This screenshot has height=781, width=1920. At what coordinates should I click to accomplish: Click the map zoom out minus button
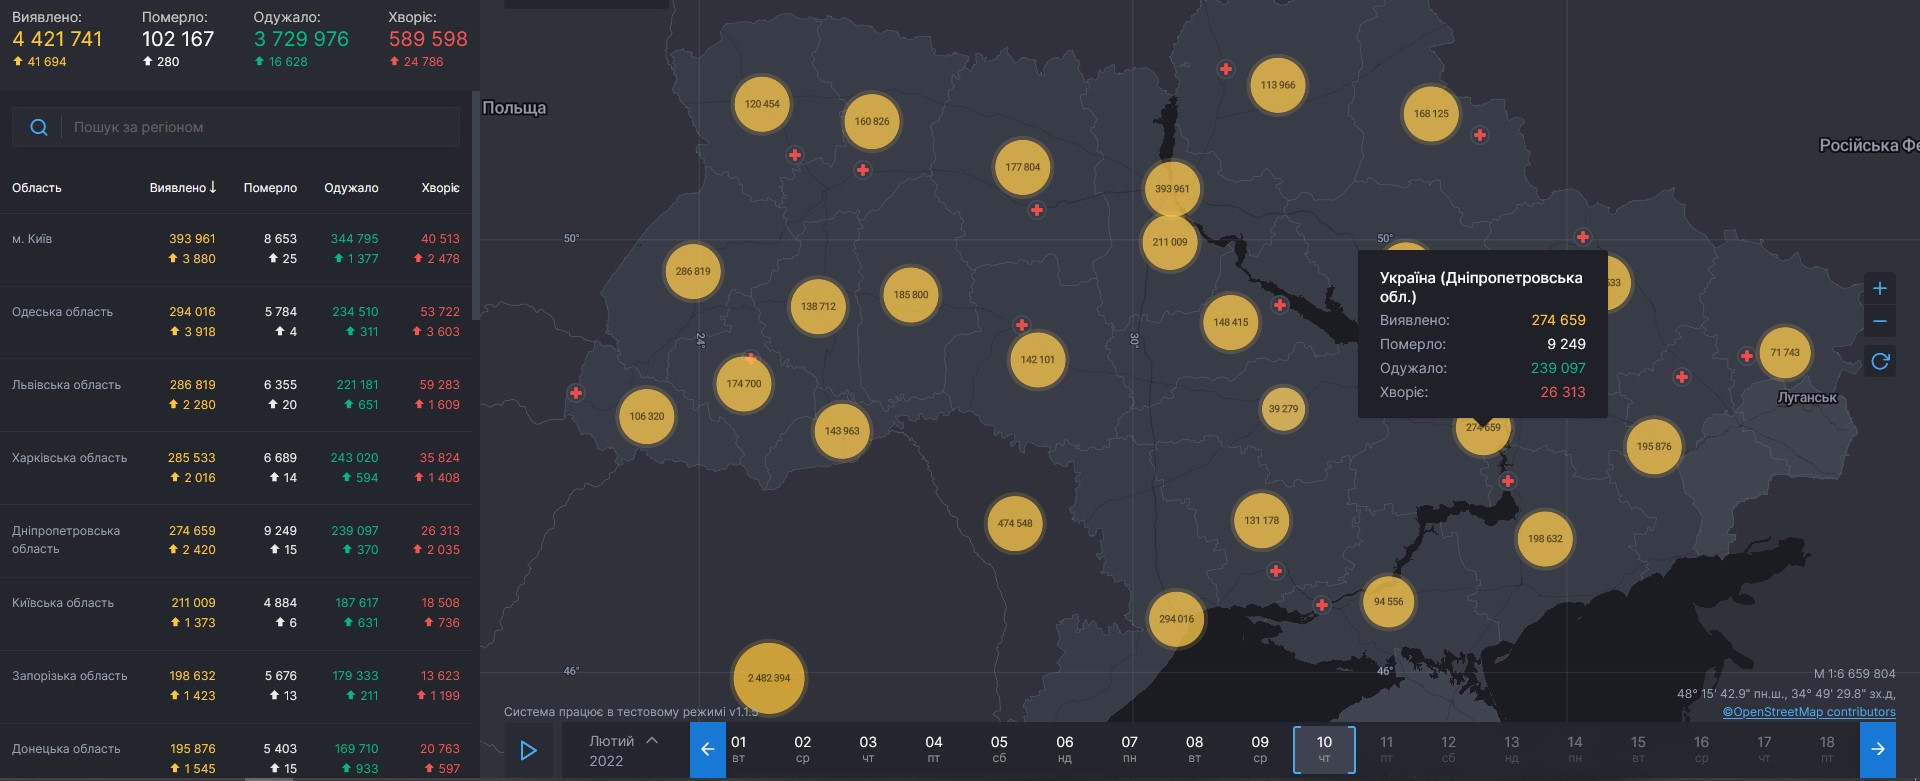[x=1879, y=322]
